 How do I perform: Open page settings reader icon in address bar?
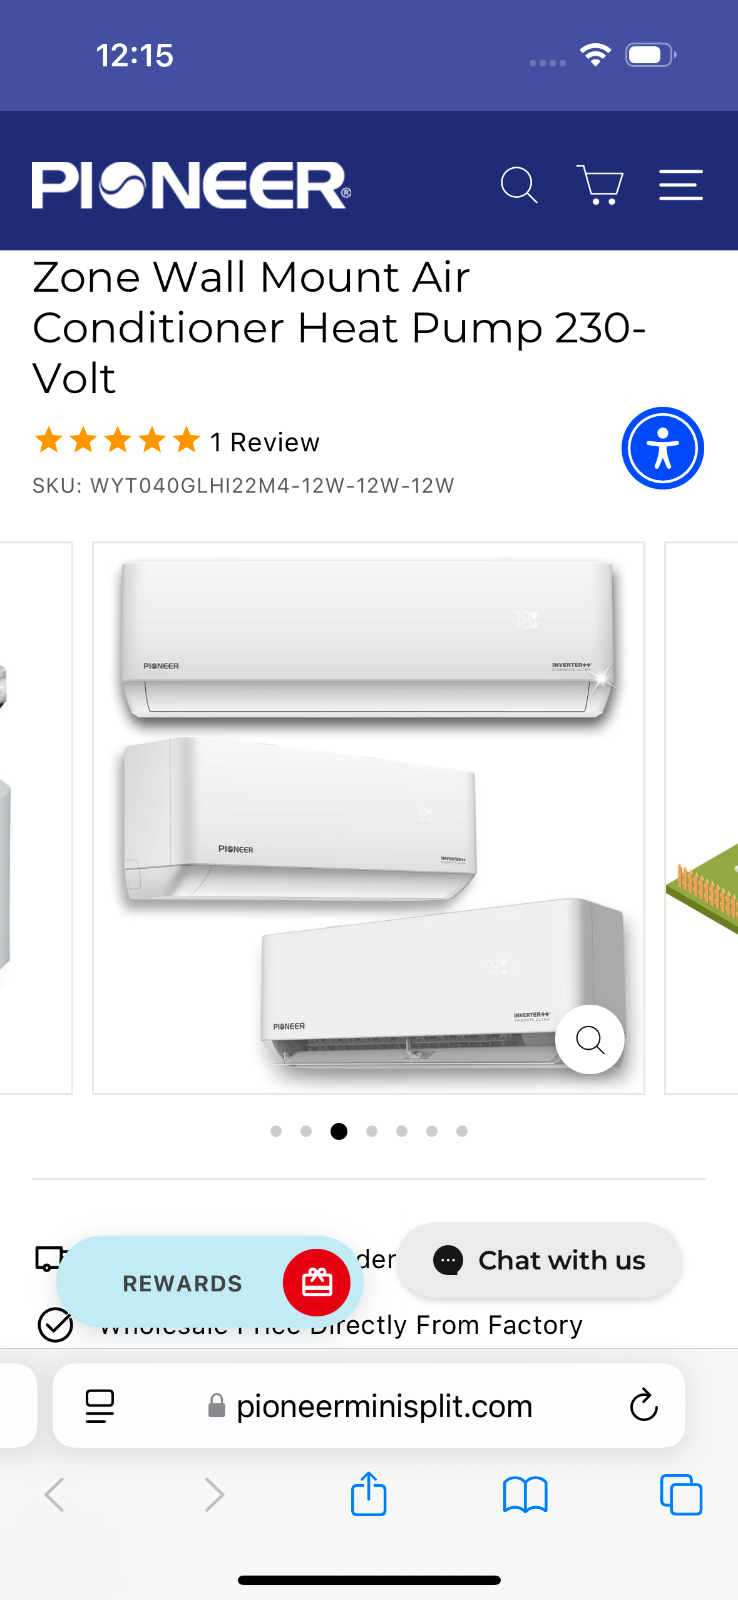(x=100, y=1406)
